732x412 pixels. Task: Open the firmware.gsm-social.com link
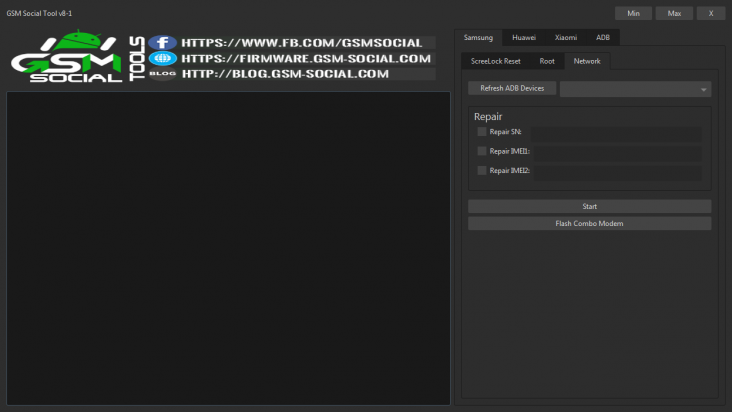pyautogui.click(x=306, y=58)
